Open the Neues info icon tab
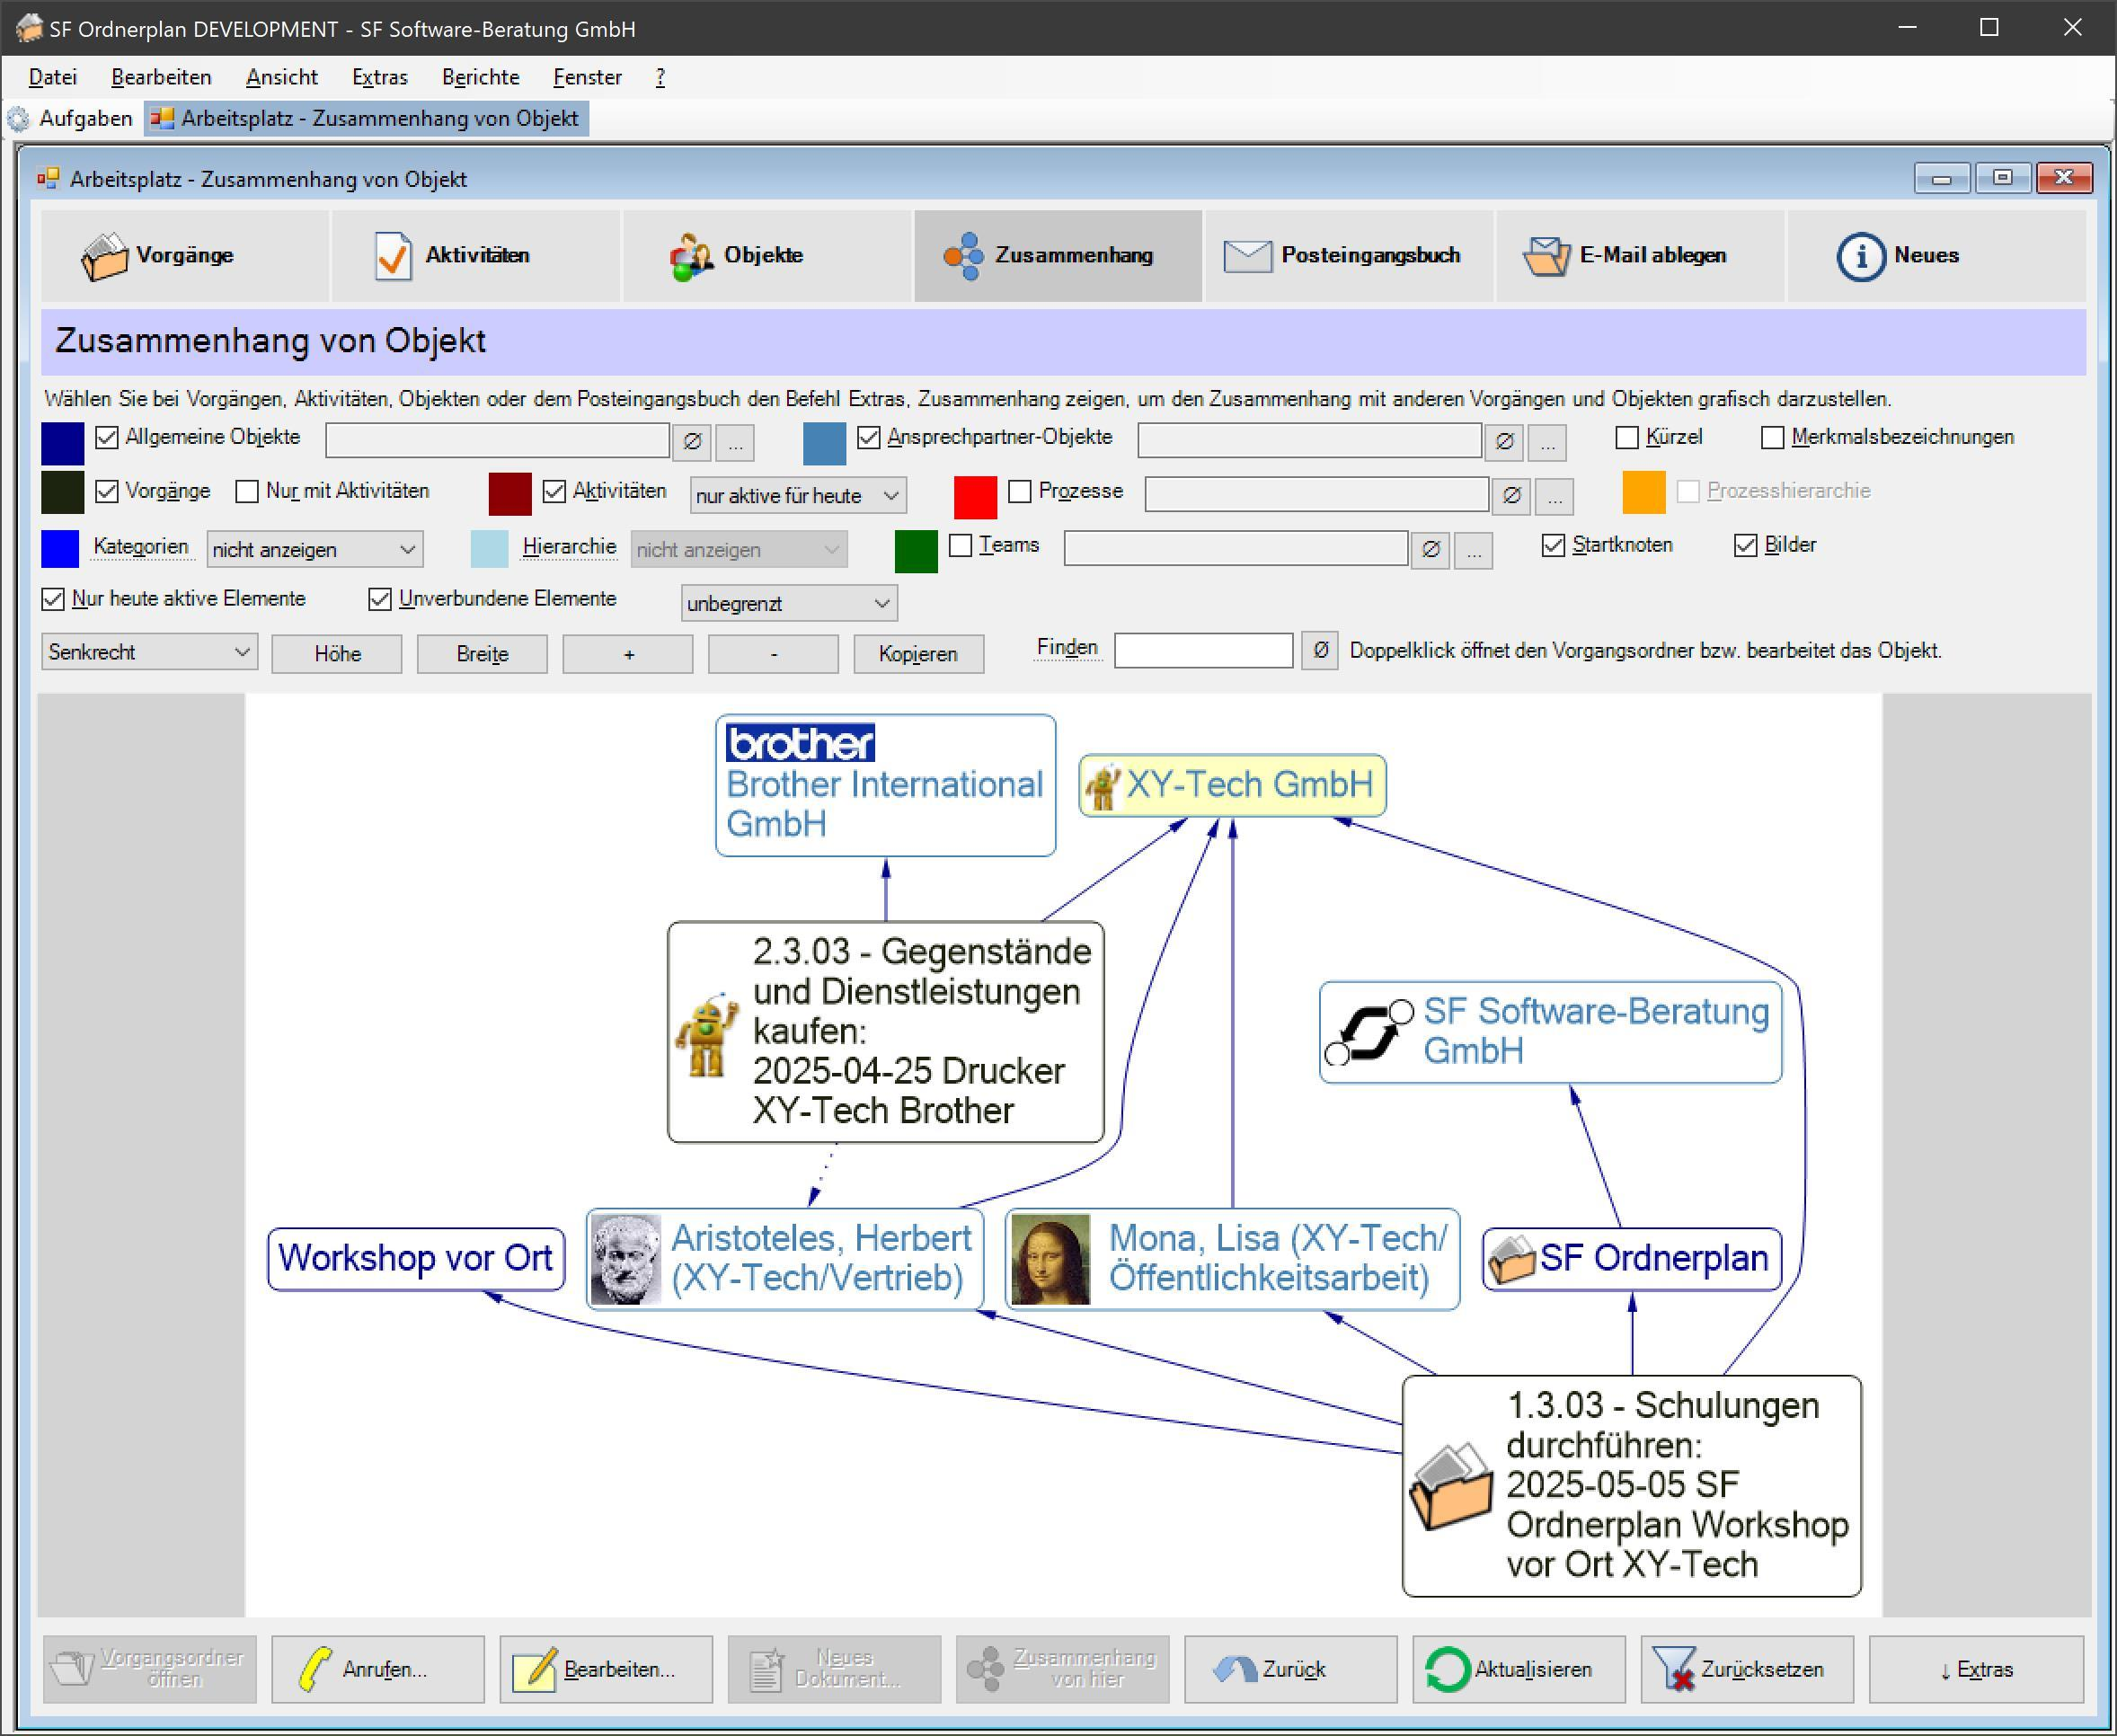 click(1860, 256)
